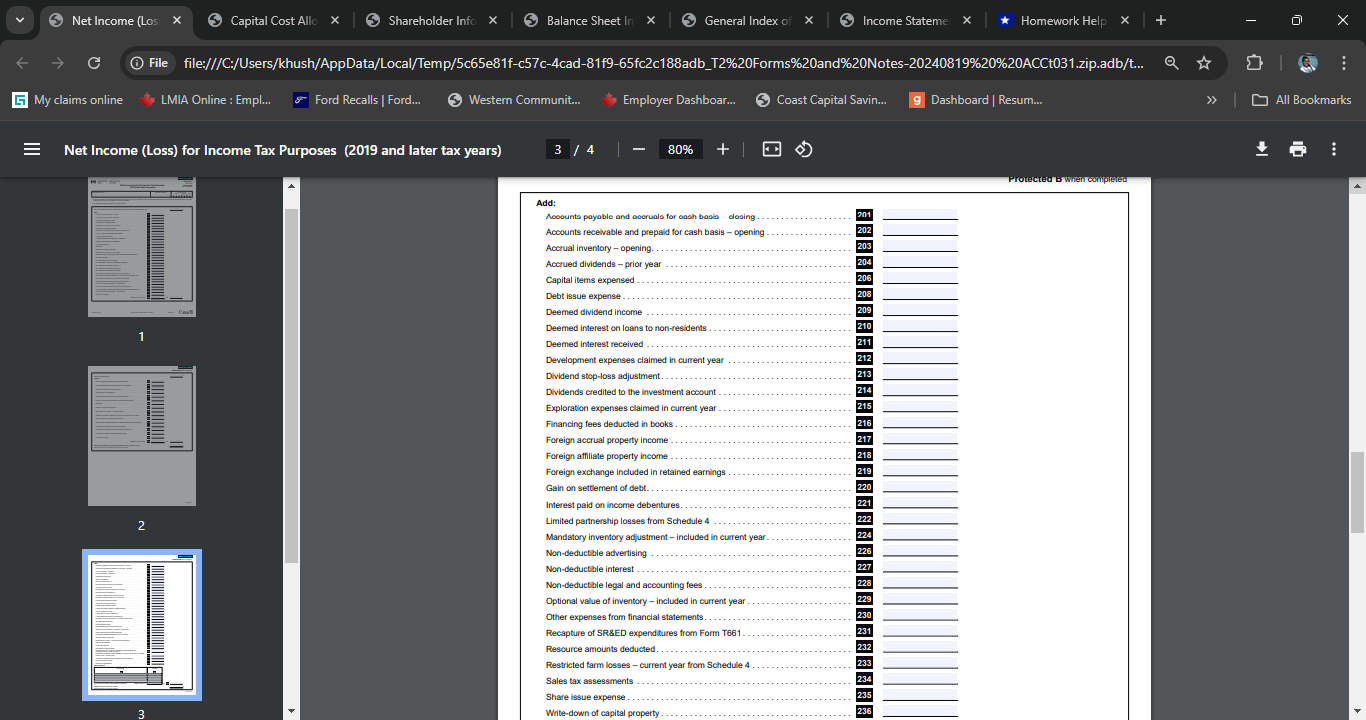Click the line 202 amount field
This screenshot has width=1366, height=720.
click(920, 231)
